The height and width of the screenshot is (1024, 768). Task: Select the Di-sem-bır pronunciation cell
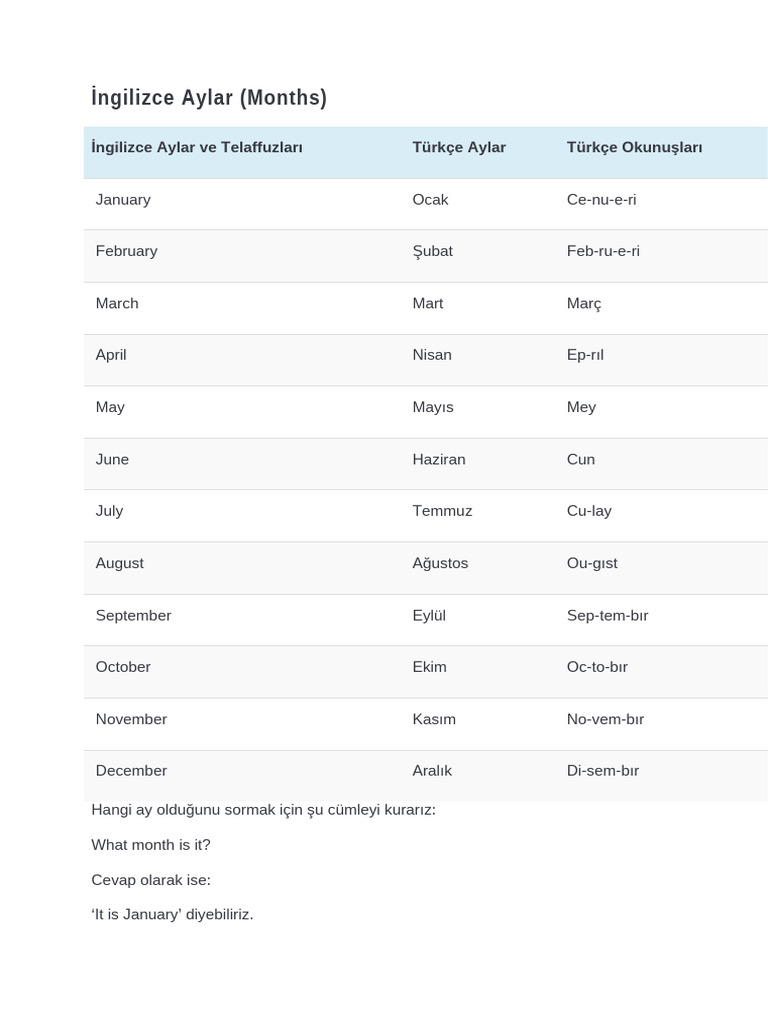coord(602,771)
